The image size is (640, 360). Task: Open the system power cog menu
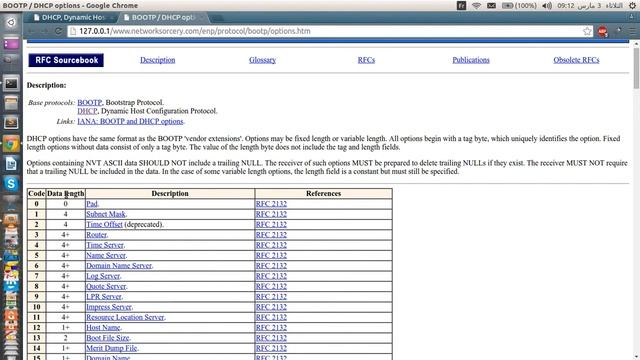click(x=632, y=6)
